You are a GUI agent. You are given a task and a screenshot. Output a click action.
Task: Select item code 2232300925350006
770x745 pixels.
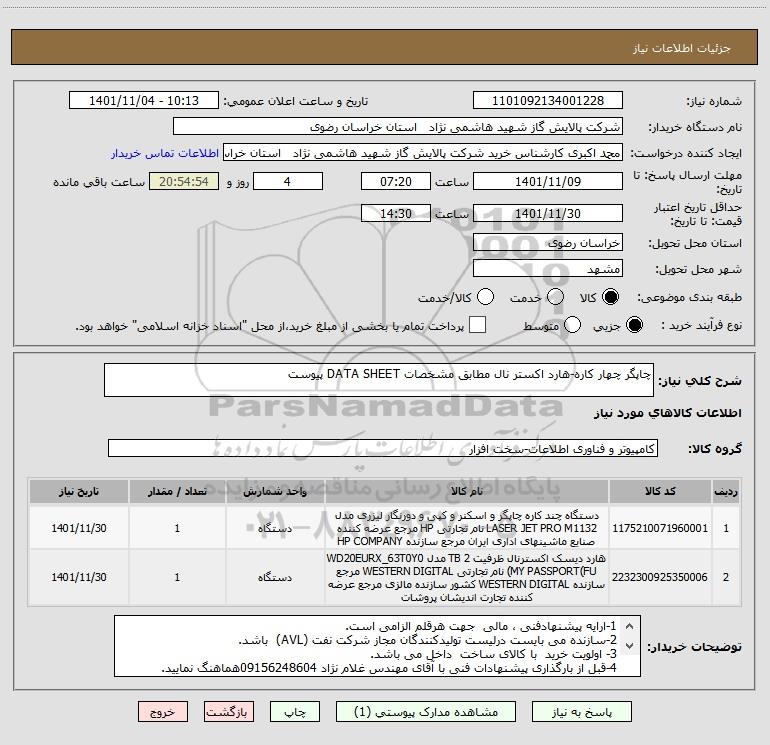pos(660,577)
